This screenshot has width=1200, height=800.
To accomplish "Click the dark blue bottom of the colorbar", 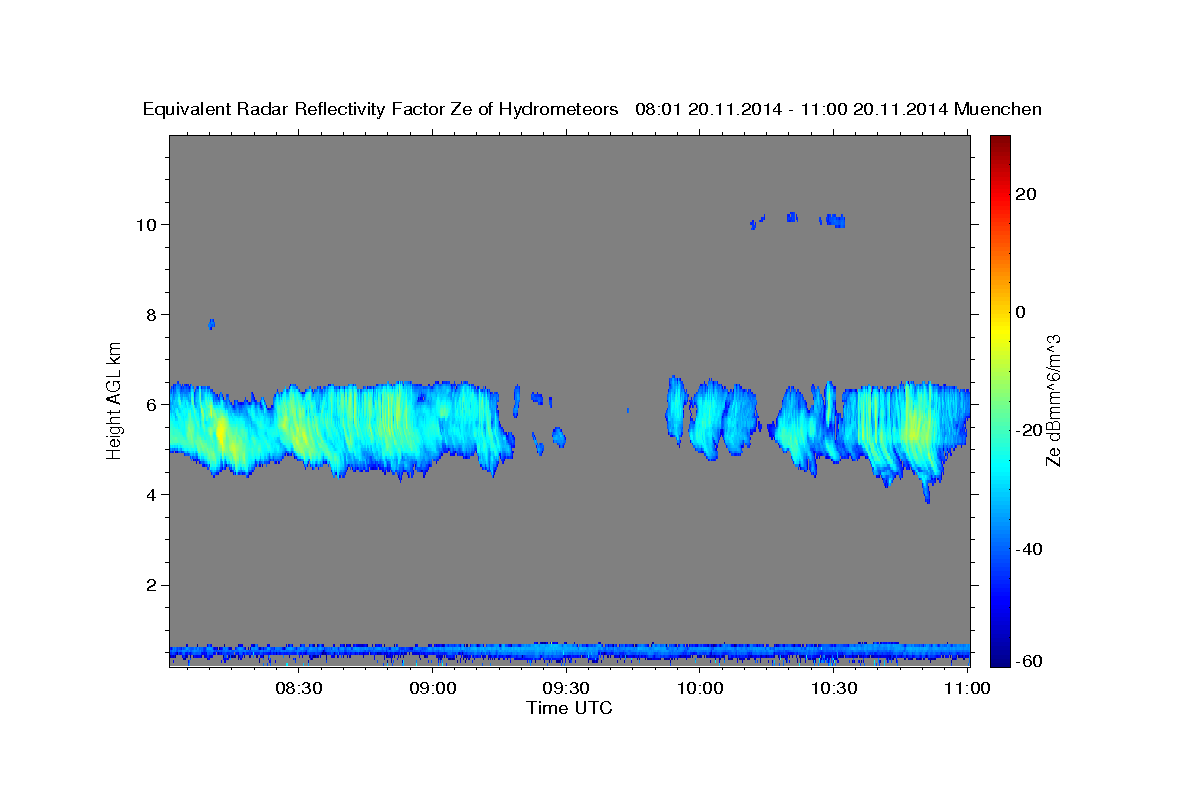I will [x=1000, y=655].
